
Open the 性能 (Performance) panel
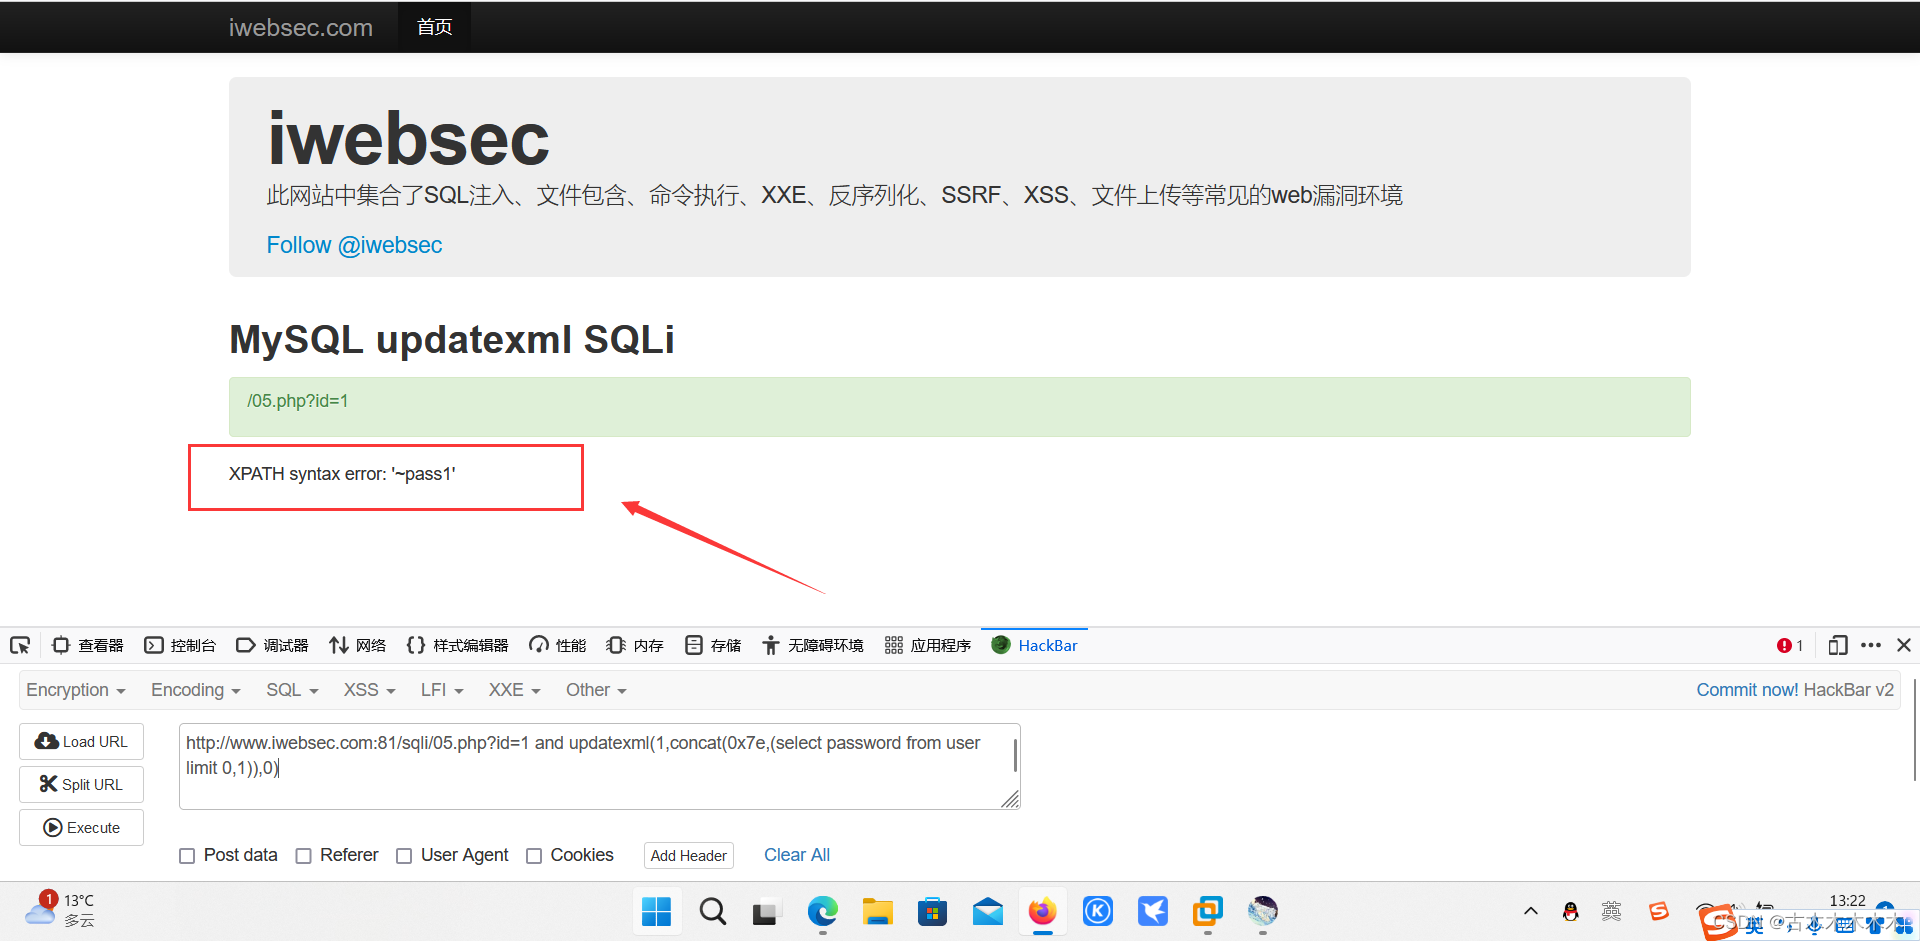[x=557, y=645]
